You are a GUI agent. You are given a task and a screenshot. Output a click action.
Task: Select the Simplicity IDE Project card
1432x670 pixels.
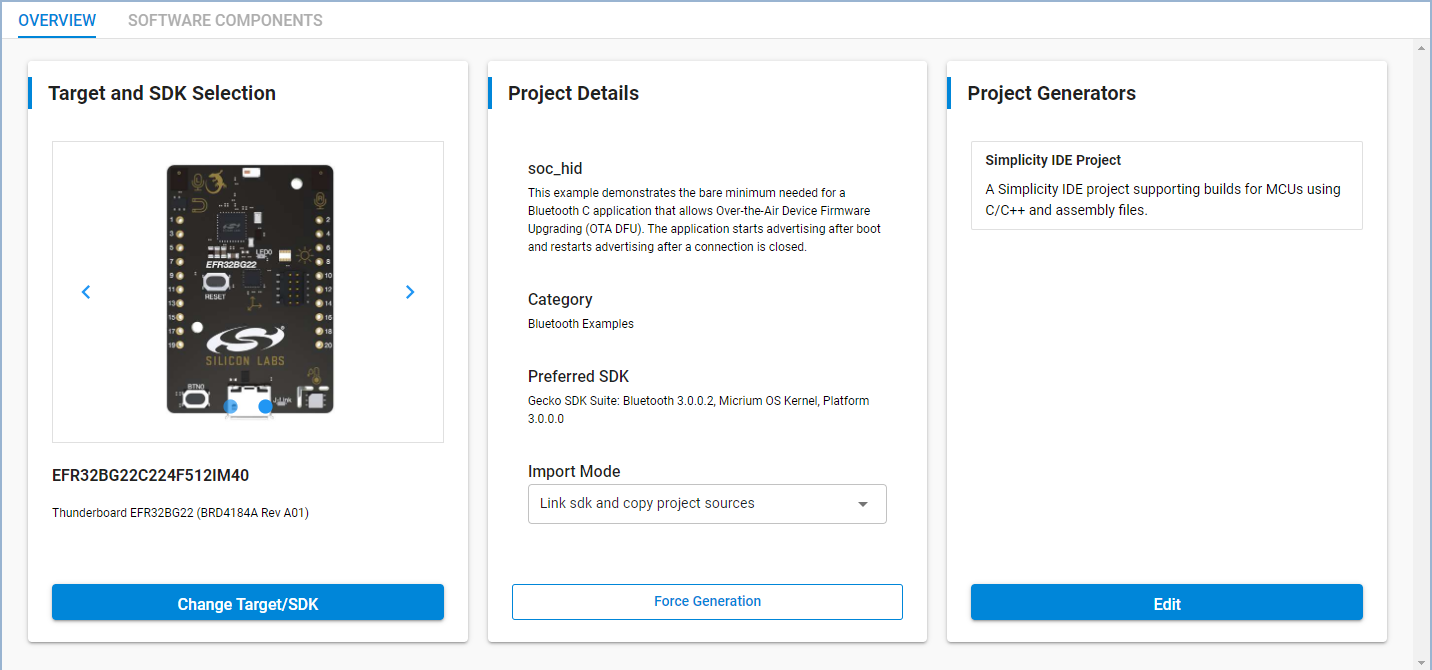click(x=1166, y=185)
